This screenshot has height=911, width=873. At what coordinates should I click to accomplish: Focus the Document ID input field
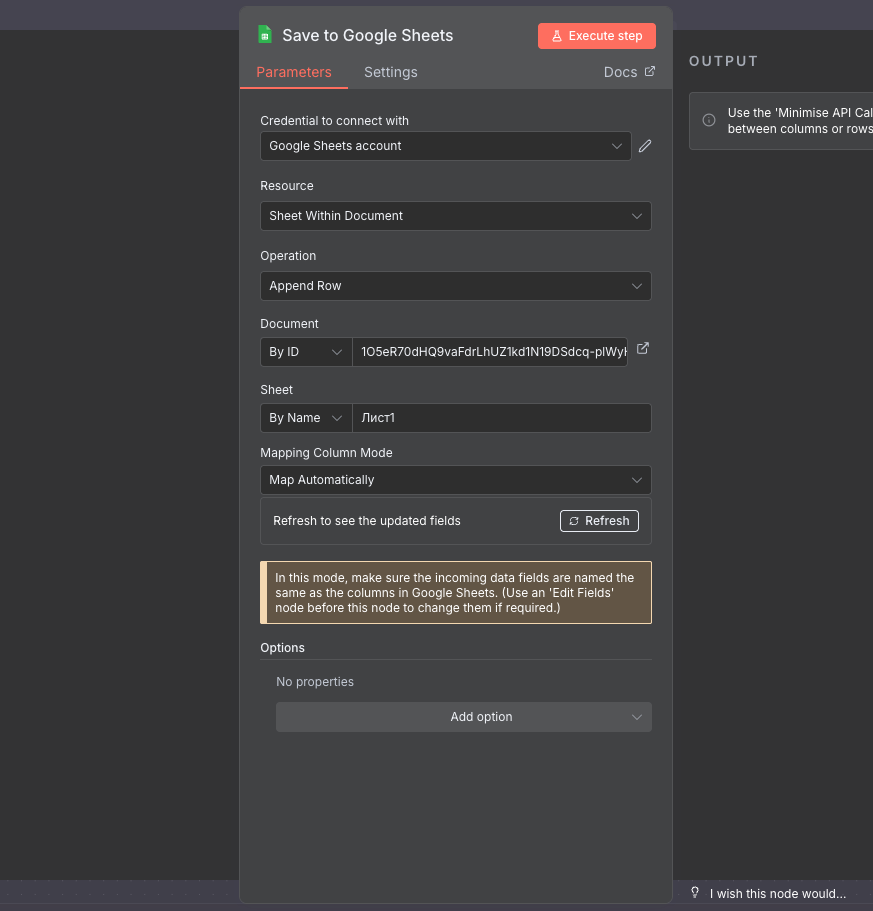pyautogui.click(x=490, y=352)
